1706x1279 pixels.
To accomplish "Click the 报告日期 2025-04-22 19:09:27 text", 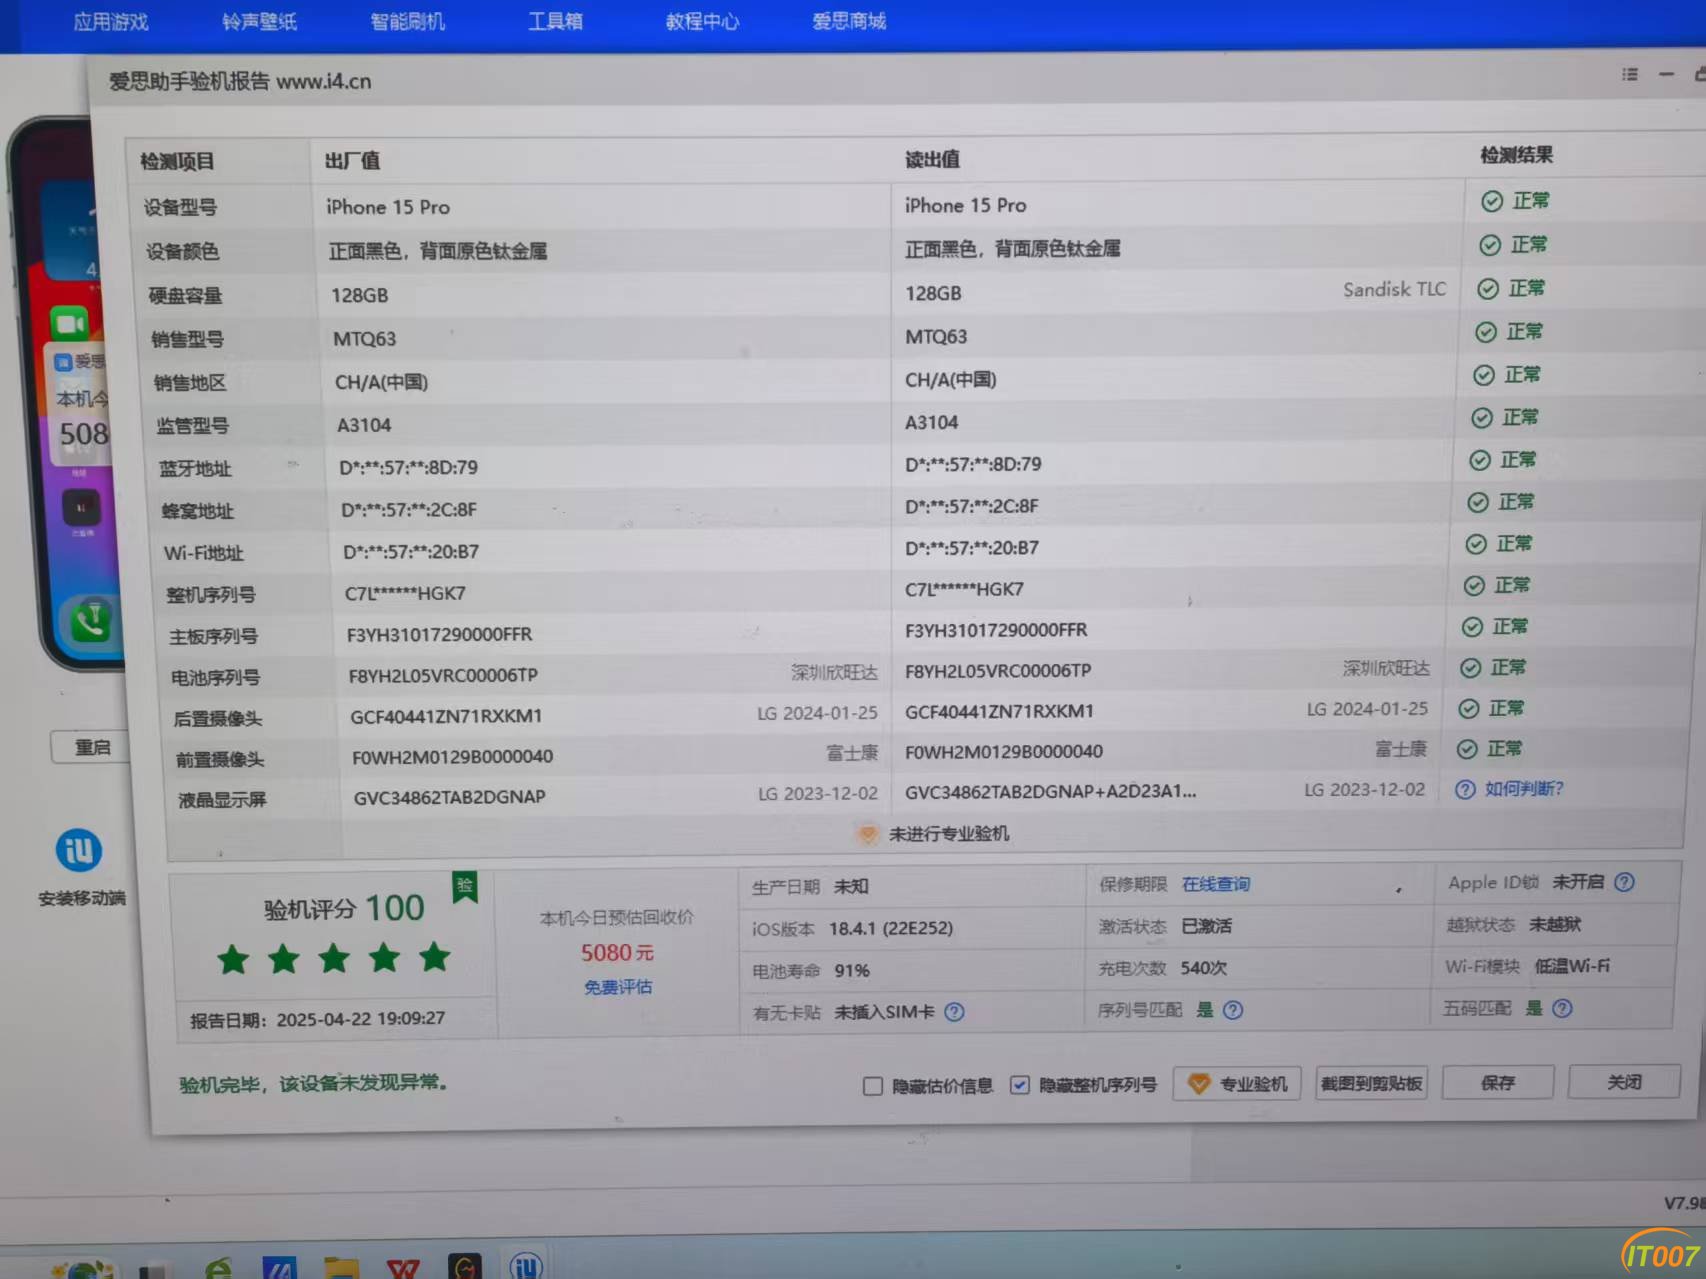I will [x=318, y=1020].
